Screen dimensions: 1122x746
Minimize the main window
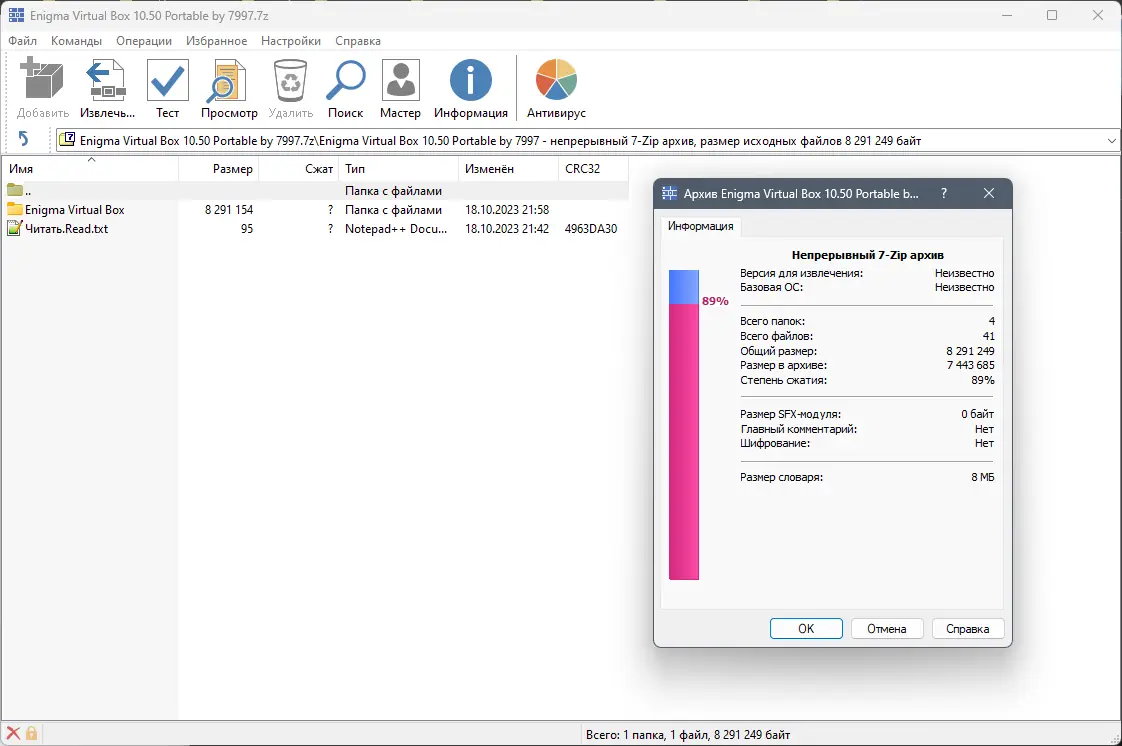tap(1007, 15)
